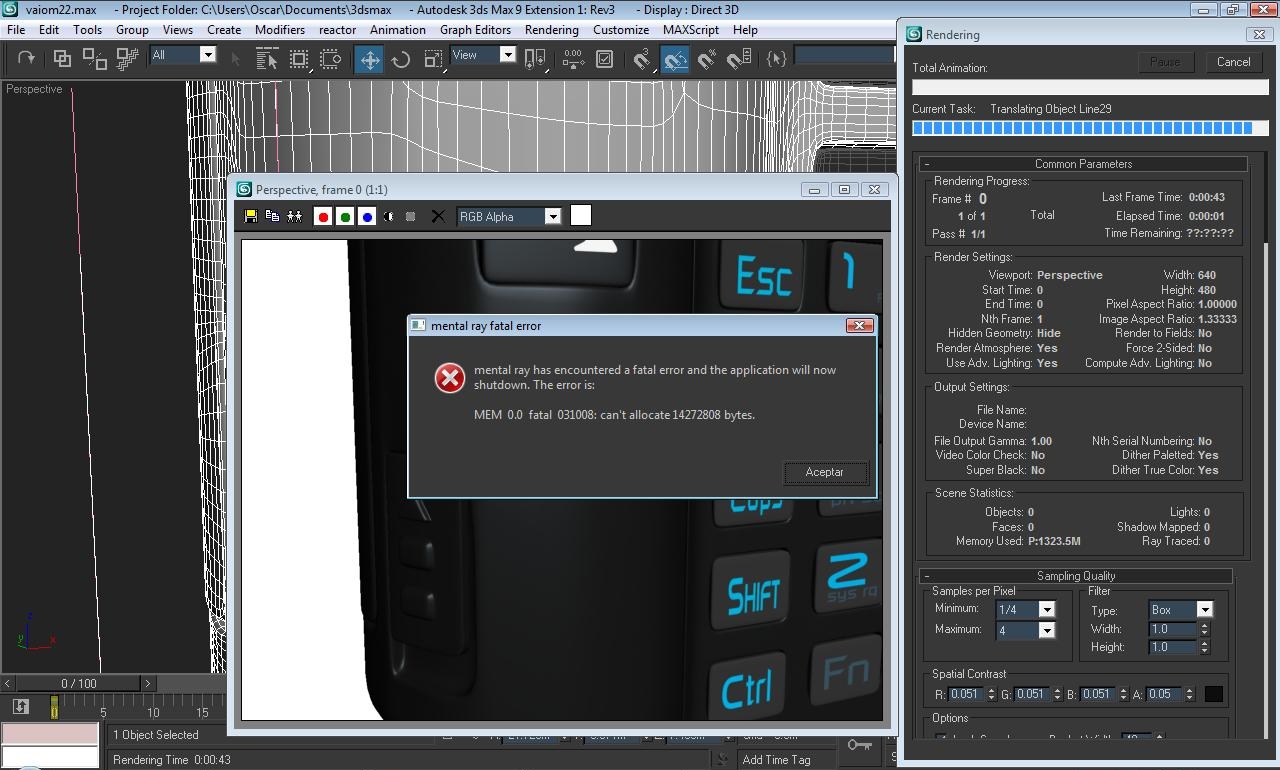Toggle the Angle Snap icon
This screenshot has height=770, width=1280.
click(676, 58)
